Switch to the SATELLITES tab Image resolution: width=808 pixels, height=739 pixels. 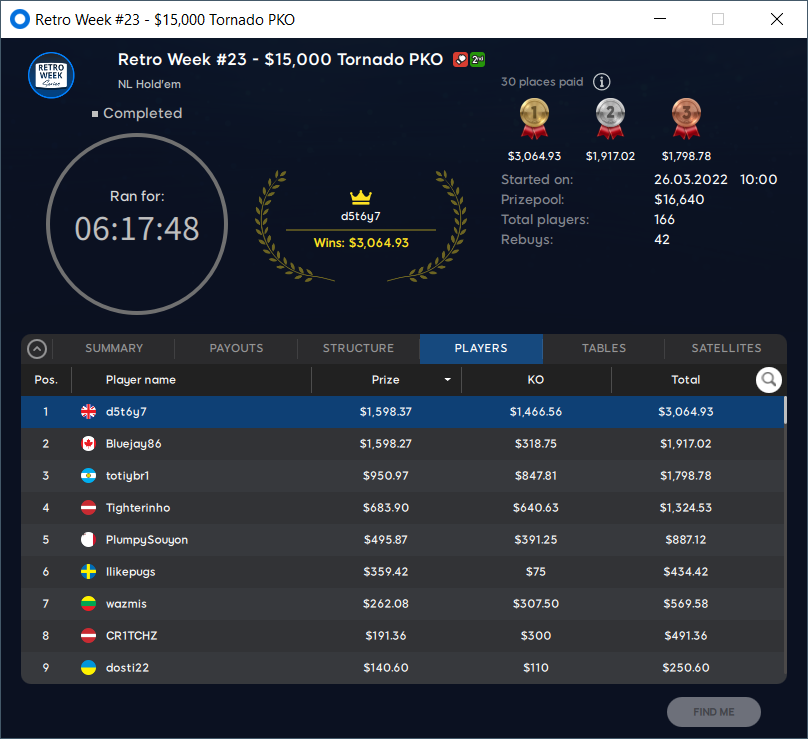point(726,348)
